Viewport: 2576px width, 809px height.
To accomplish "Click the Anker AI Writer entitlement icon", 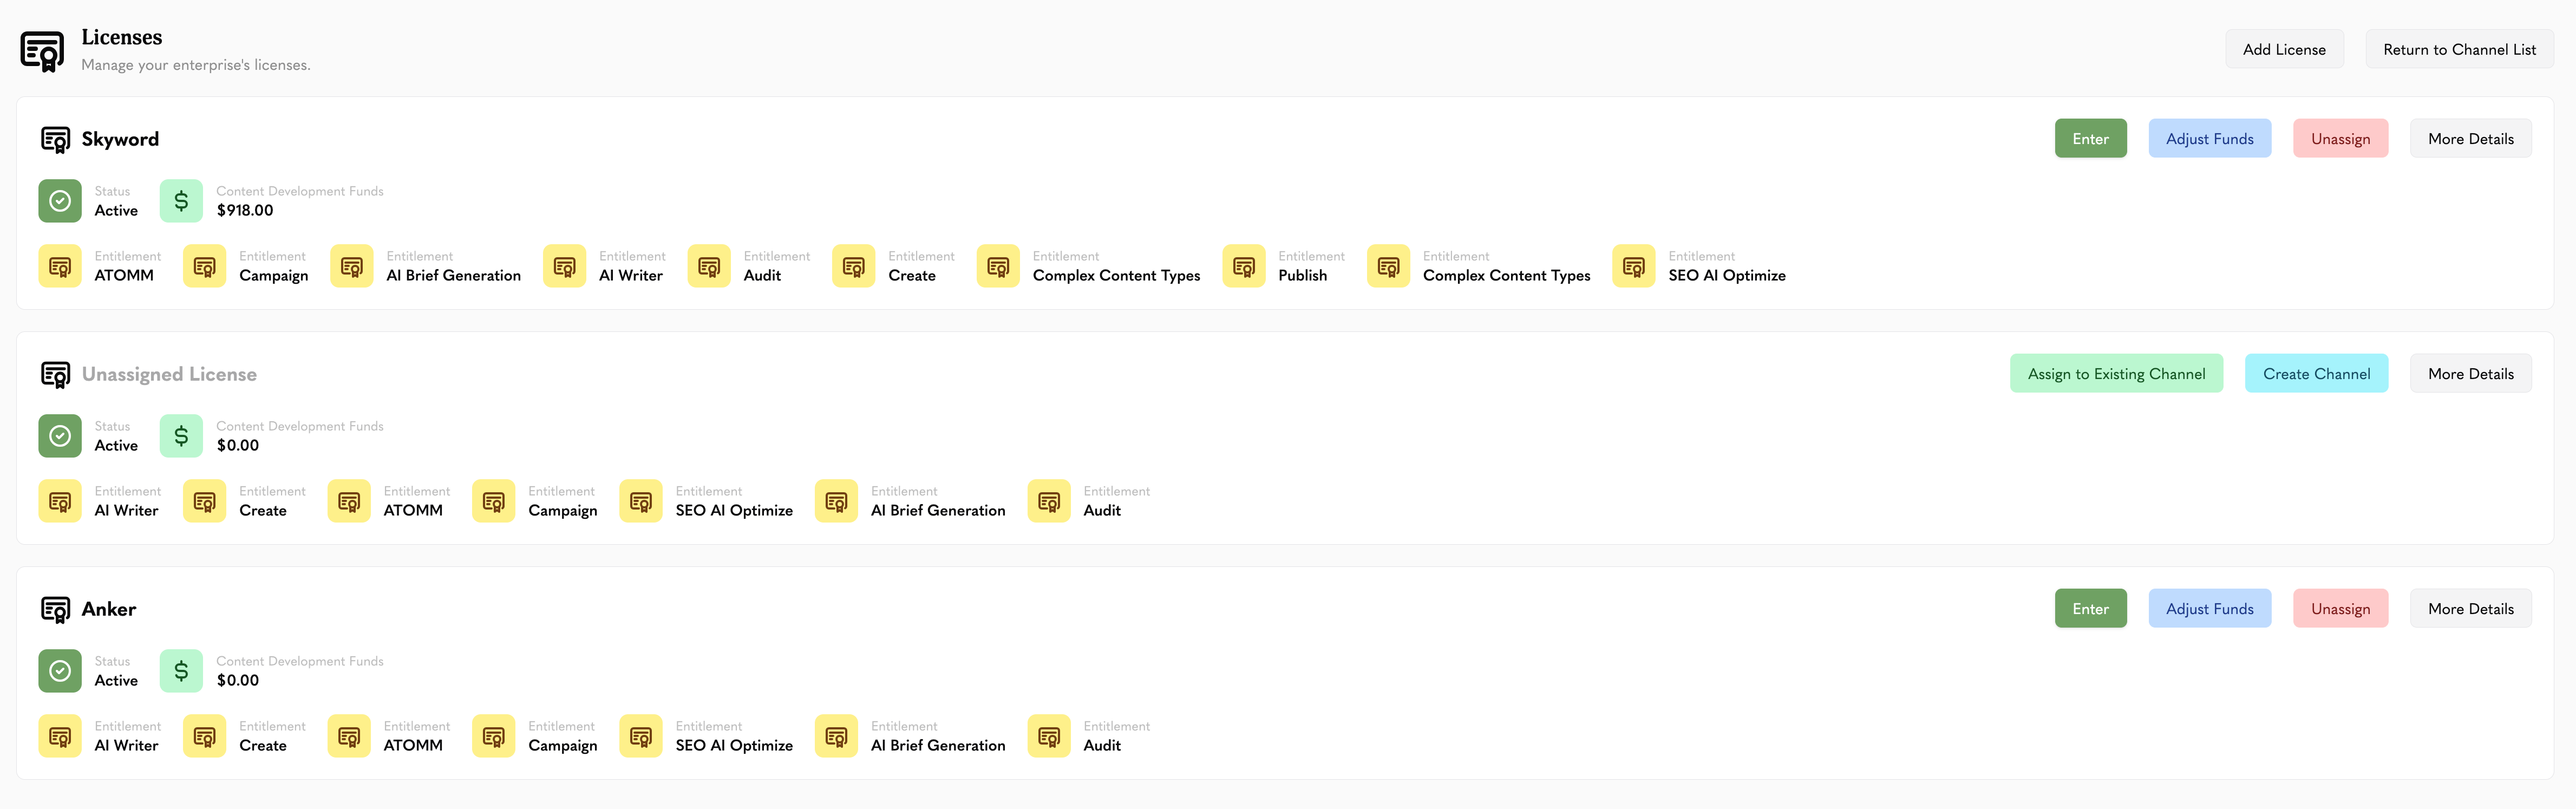I will click(60, 736).
